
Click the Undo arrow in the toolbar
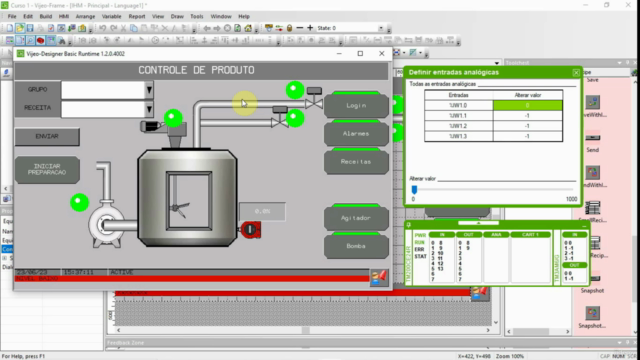coord(102,28)
